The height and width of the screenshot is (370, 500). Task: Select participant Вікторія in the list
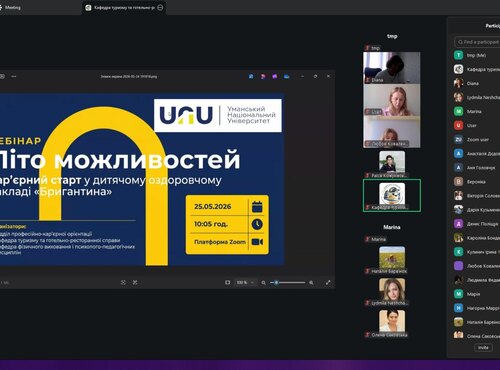click(477, 196)
